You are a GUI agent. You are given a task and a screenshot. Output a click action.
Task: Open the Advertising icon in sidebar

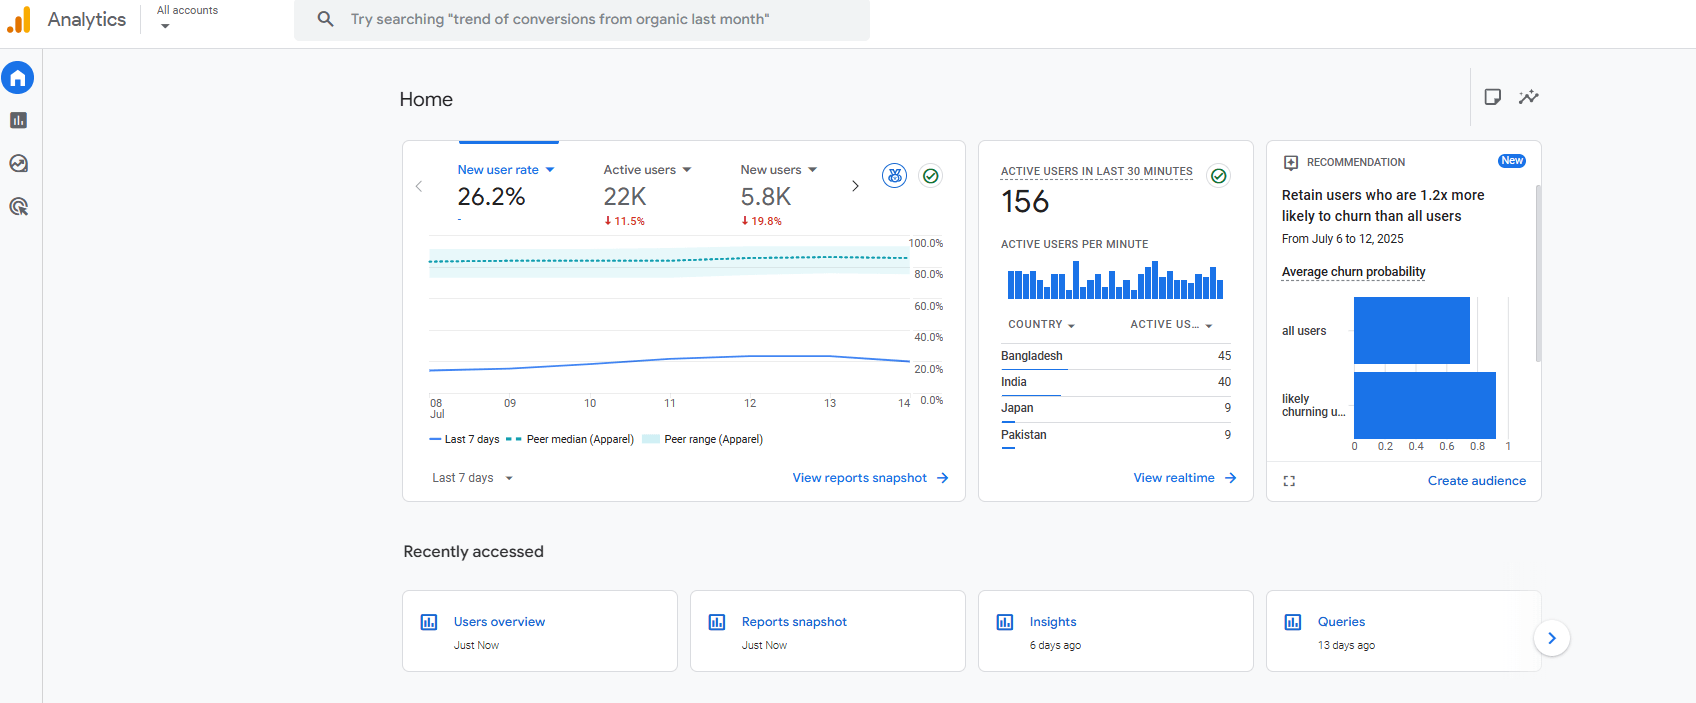coord(18,207)
